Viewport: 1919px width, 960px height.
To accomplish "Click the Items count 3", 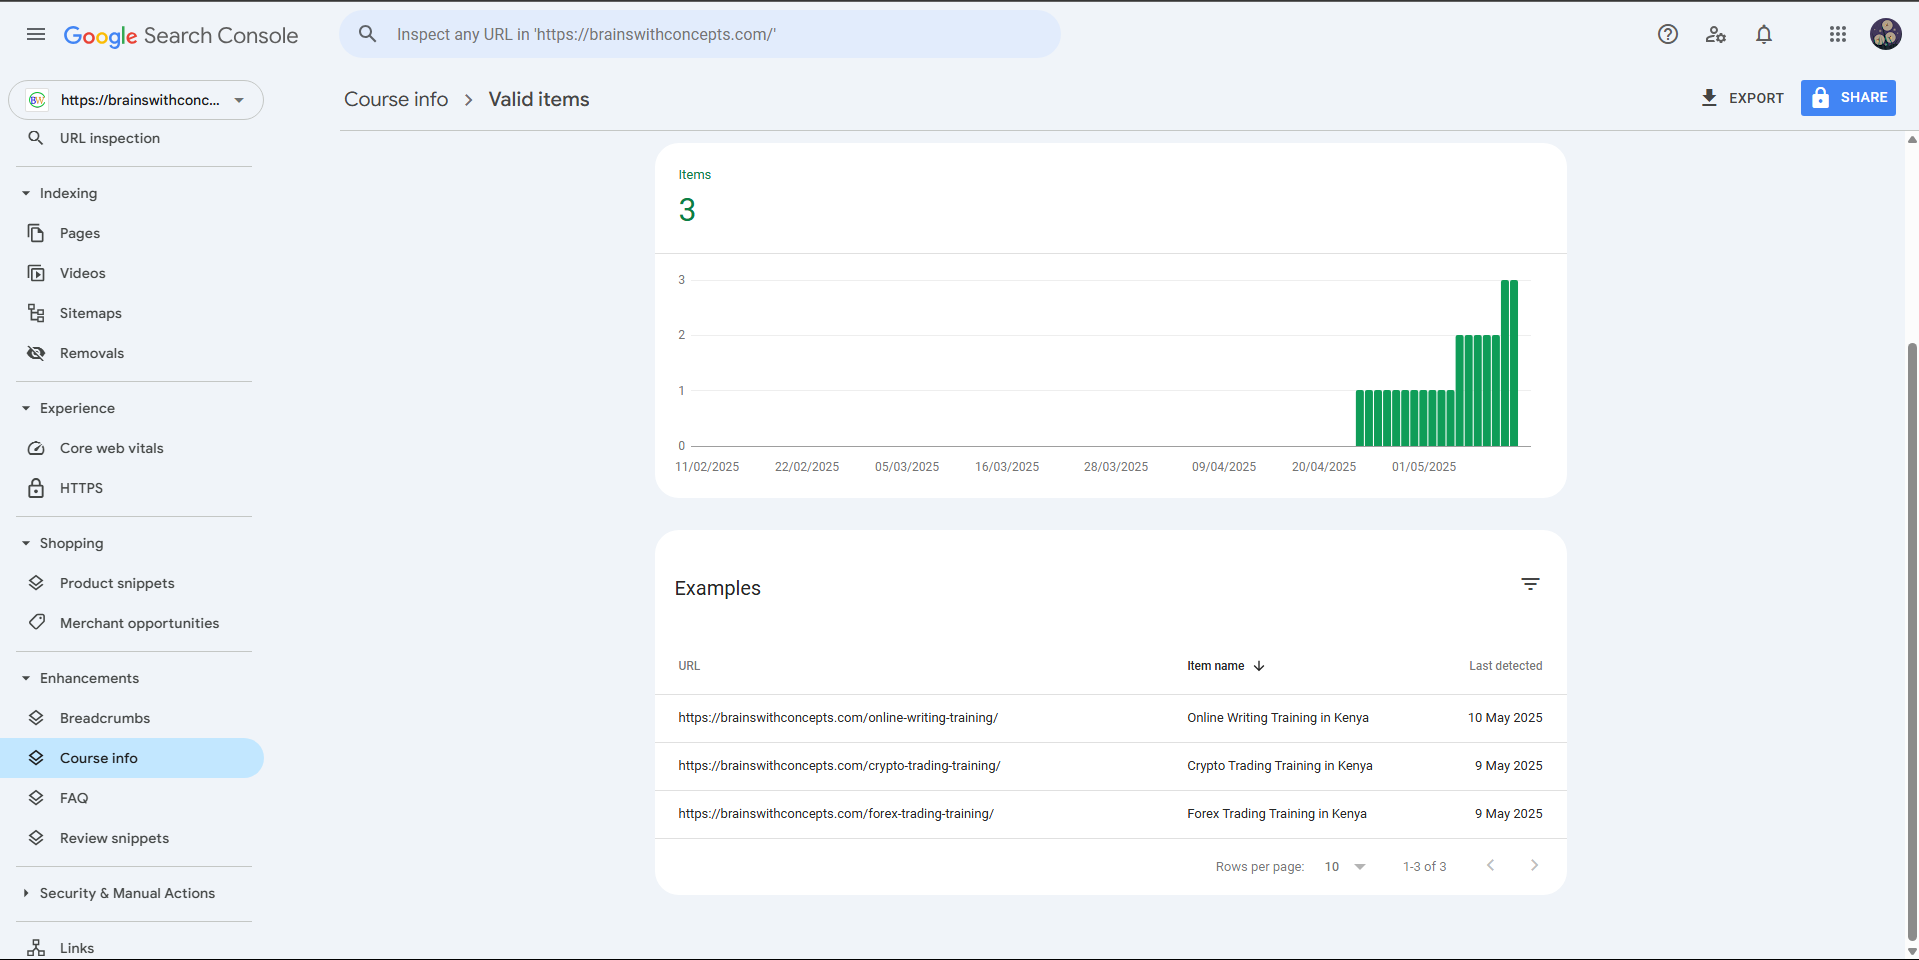I will pyautogui.click(x=687, y=210).
